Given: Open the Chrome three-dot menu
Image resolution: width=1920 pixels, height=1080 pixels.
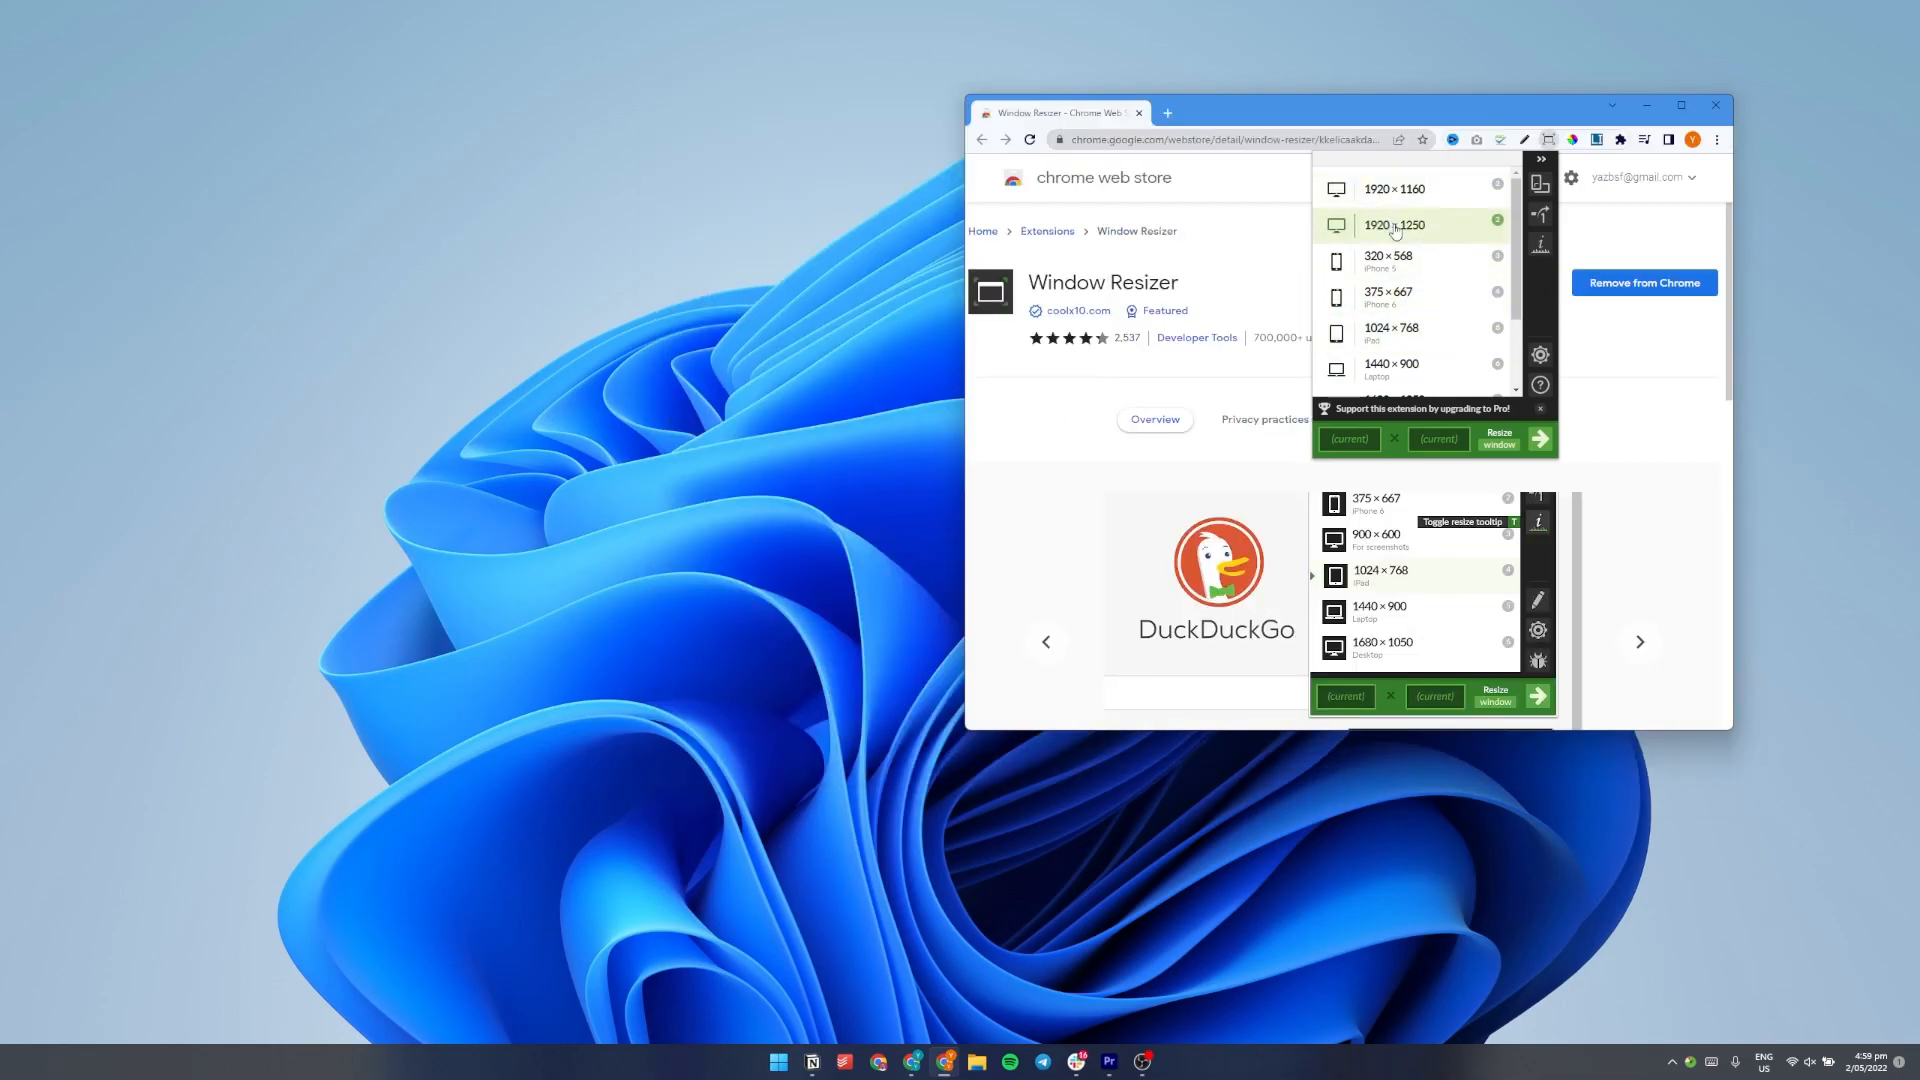Looking at the screenshot, I should click(x=1717, y=140).
